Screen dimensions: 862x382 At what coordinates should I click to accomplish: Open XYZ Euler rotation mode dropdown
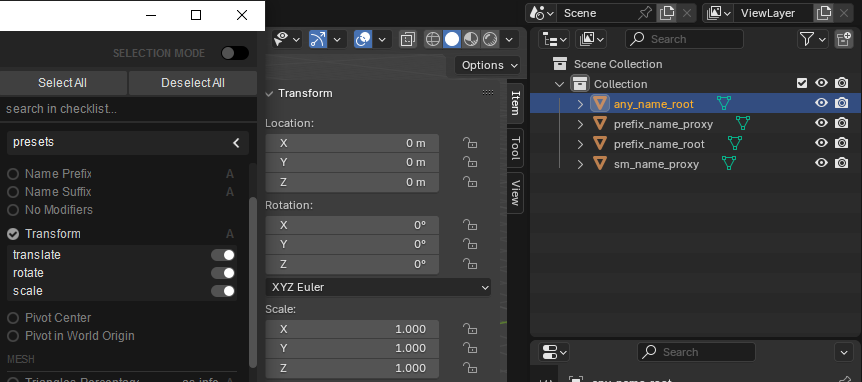(x=378, y=287)
